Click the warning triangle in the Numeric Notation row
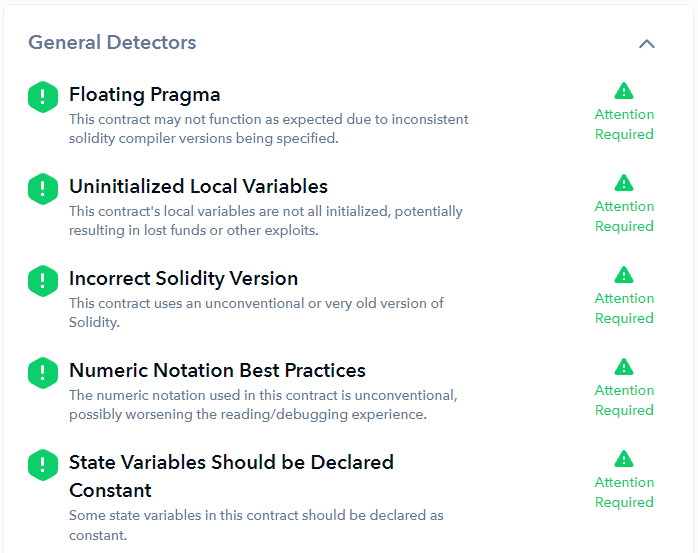Screen dimensions: 698x553 [x=624, y=367]
